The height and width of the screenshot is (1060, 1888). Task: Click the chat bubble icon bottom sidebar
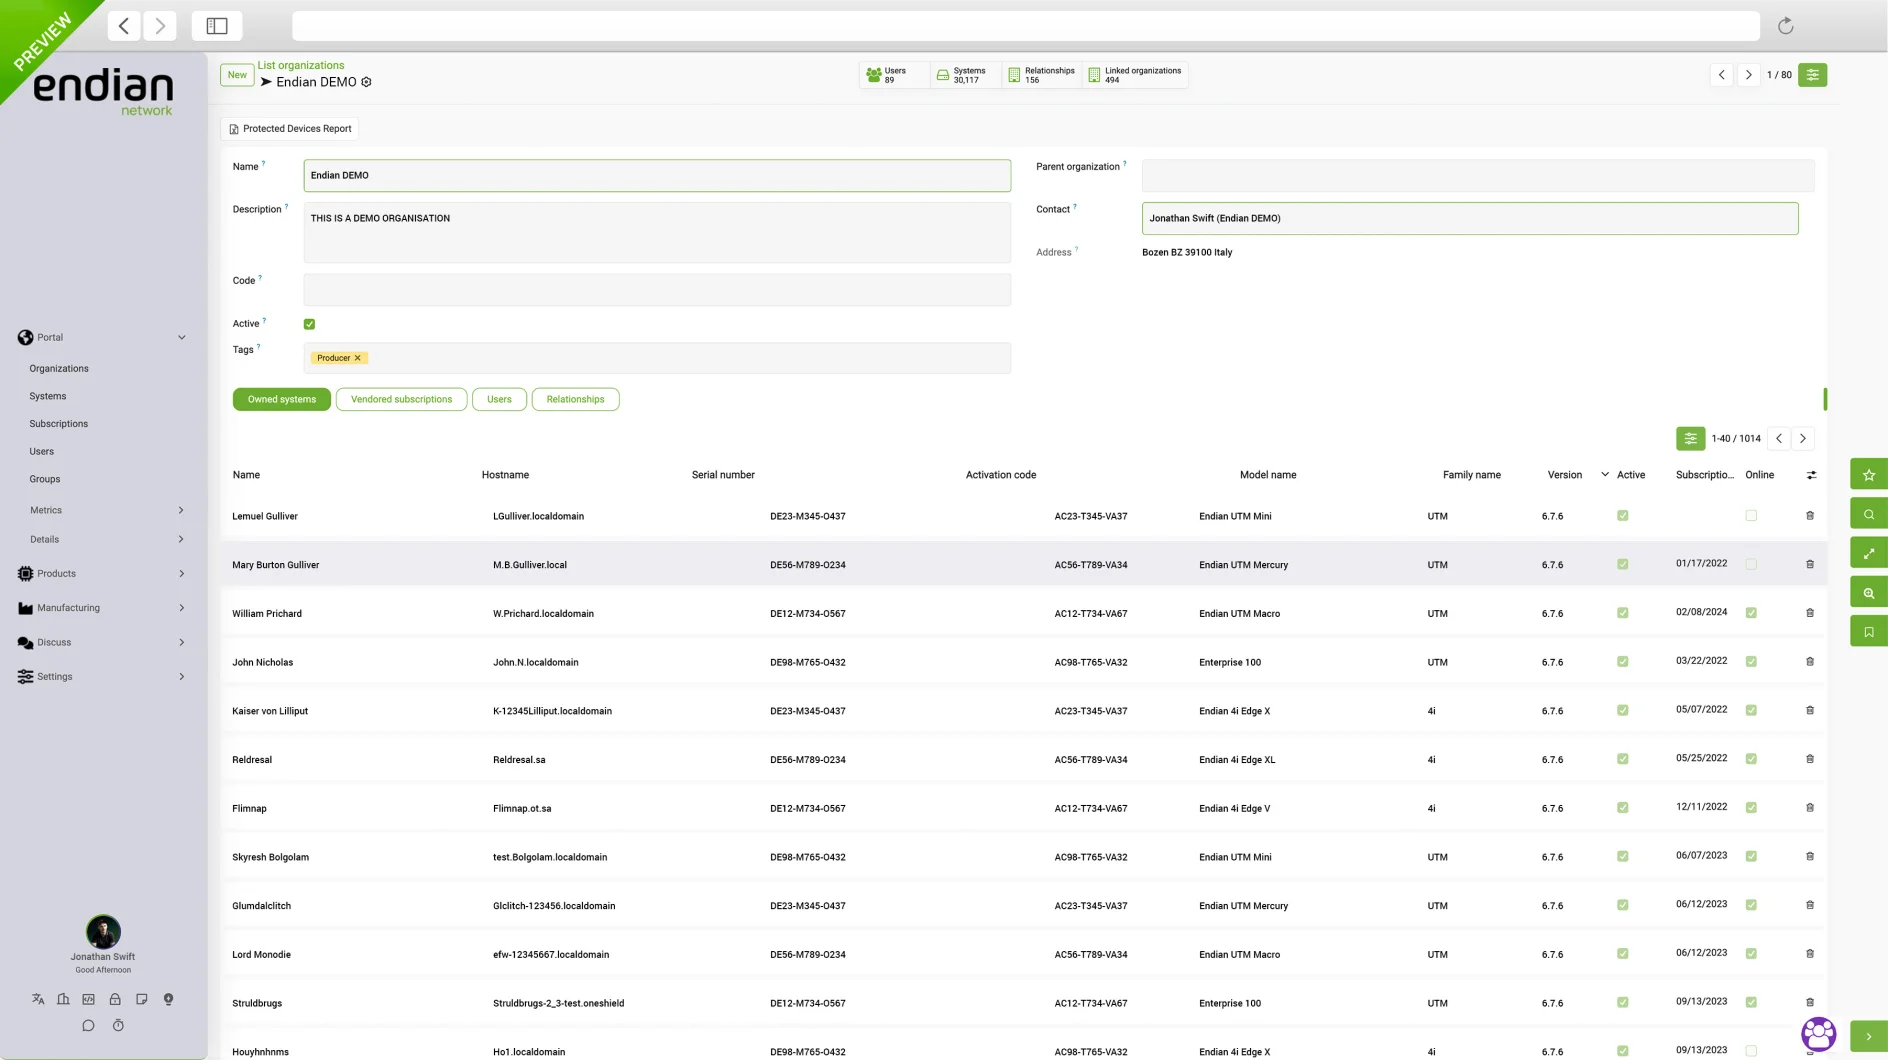coord(88,1025)
